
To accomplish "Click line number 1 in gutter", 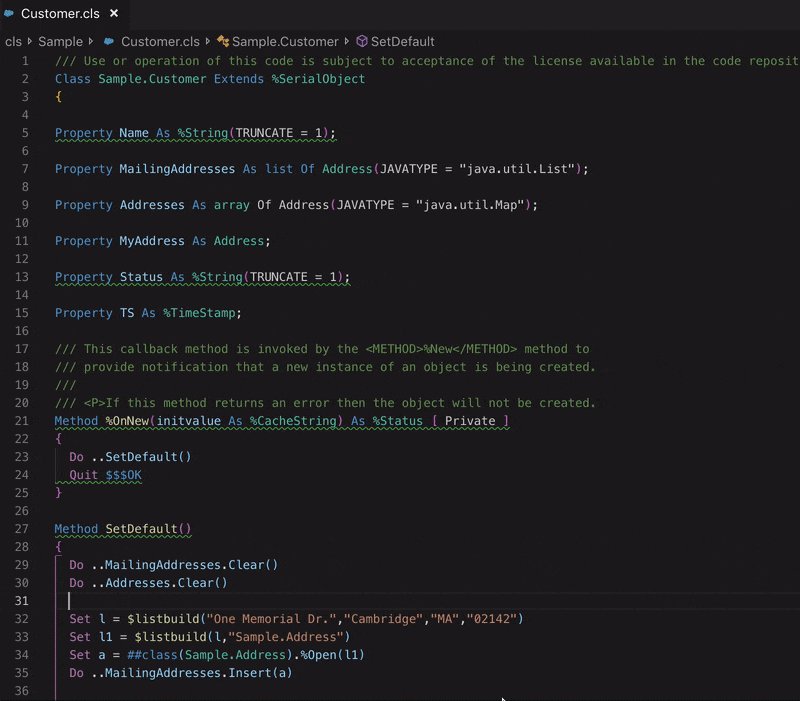I will 25,61.
